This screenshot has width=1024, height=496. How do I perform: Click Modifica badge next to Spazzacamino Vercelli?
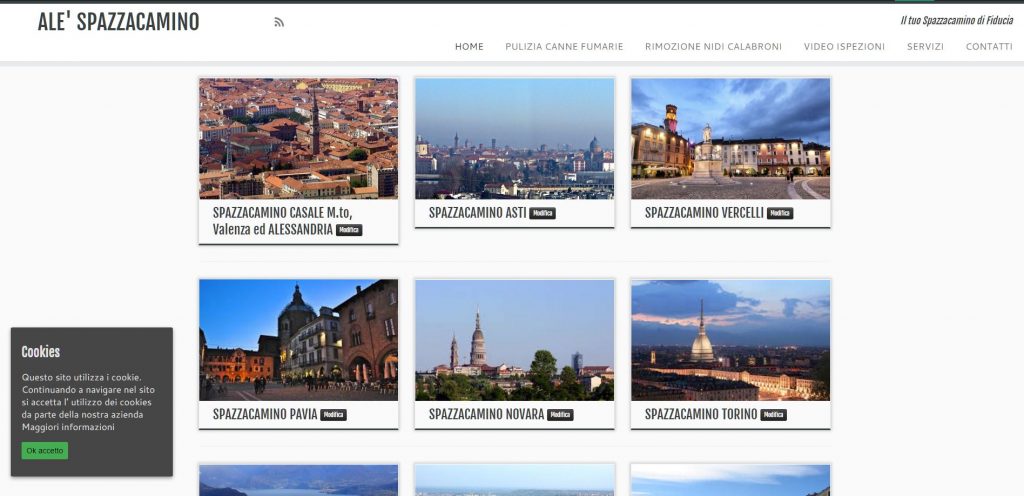tap(780, 213)
